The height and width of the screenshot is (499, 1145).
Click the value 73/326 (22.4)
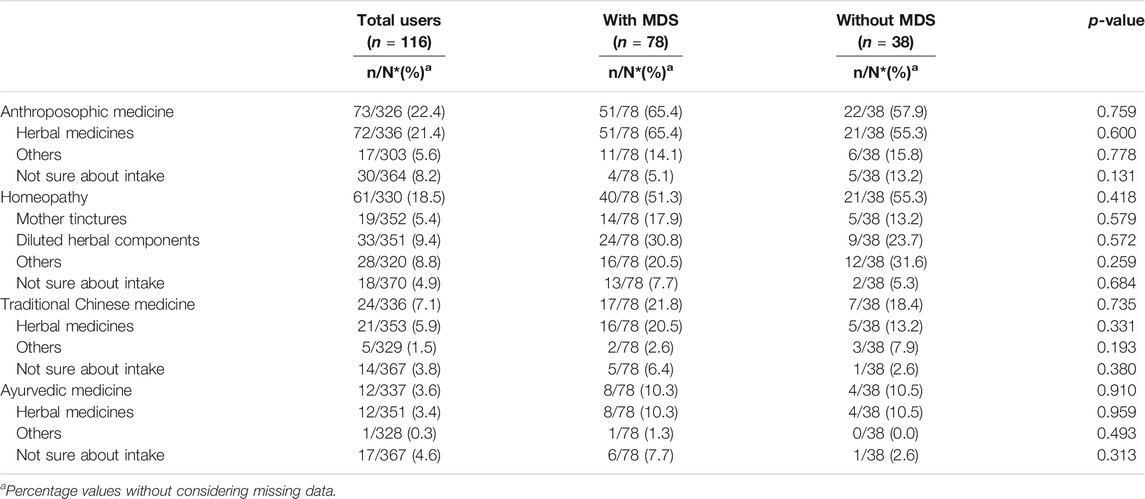[x=398, y=112]
